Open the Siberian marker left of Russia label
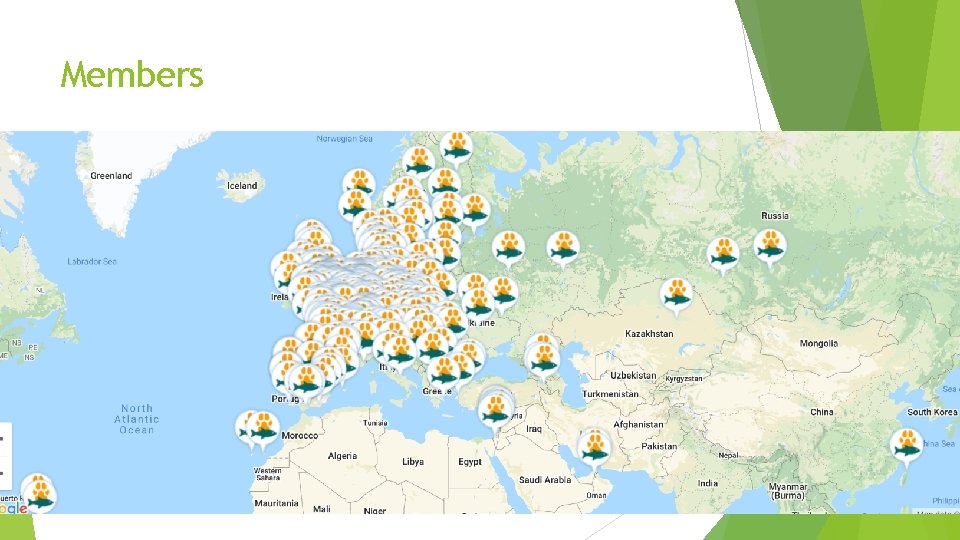Viewport: 960px width, 540px height. coord(723,255)
